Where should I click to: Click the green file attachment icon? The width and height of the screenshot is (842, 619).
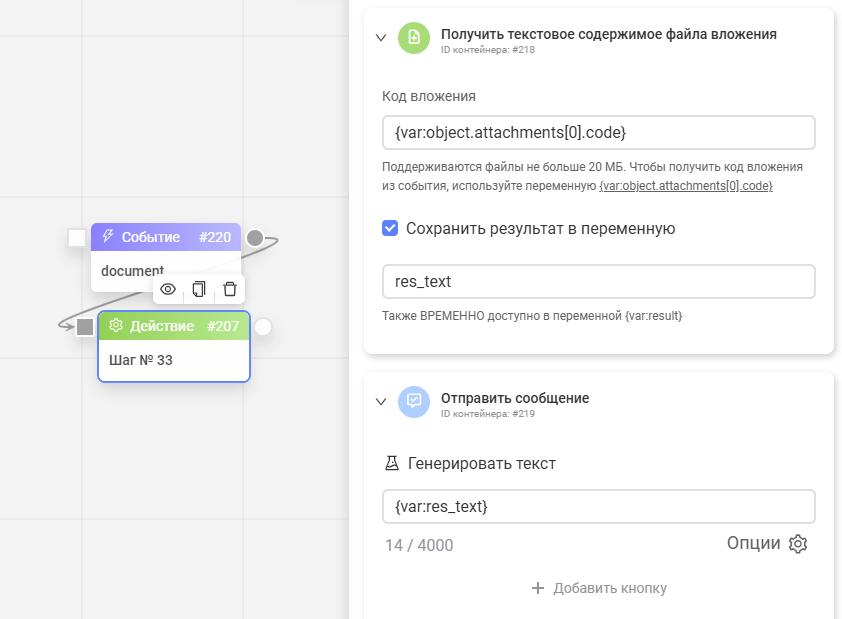[414, 38]
